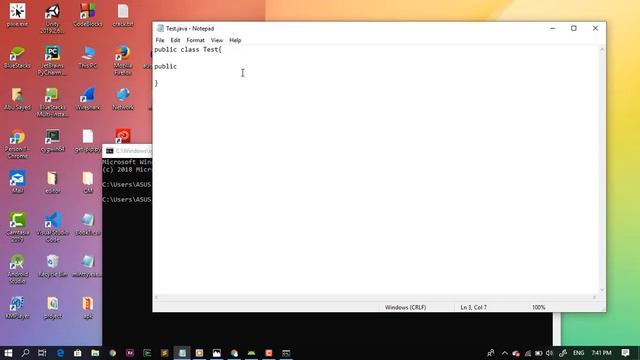The image size is (640, 360).
Task: Open the Windows Start menu
Action: point(8,353)
